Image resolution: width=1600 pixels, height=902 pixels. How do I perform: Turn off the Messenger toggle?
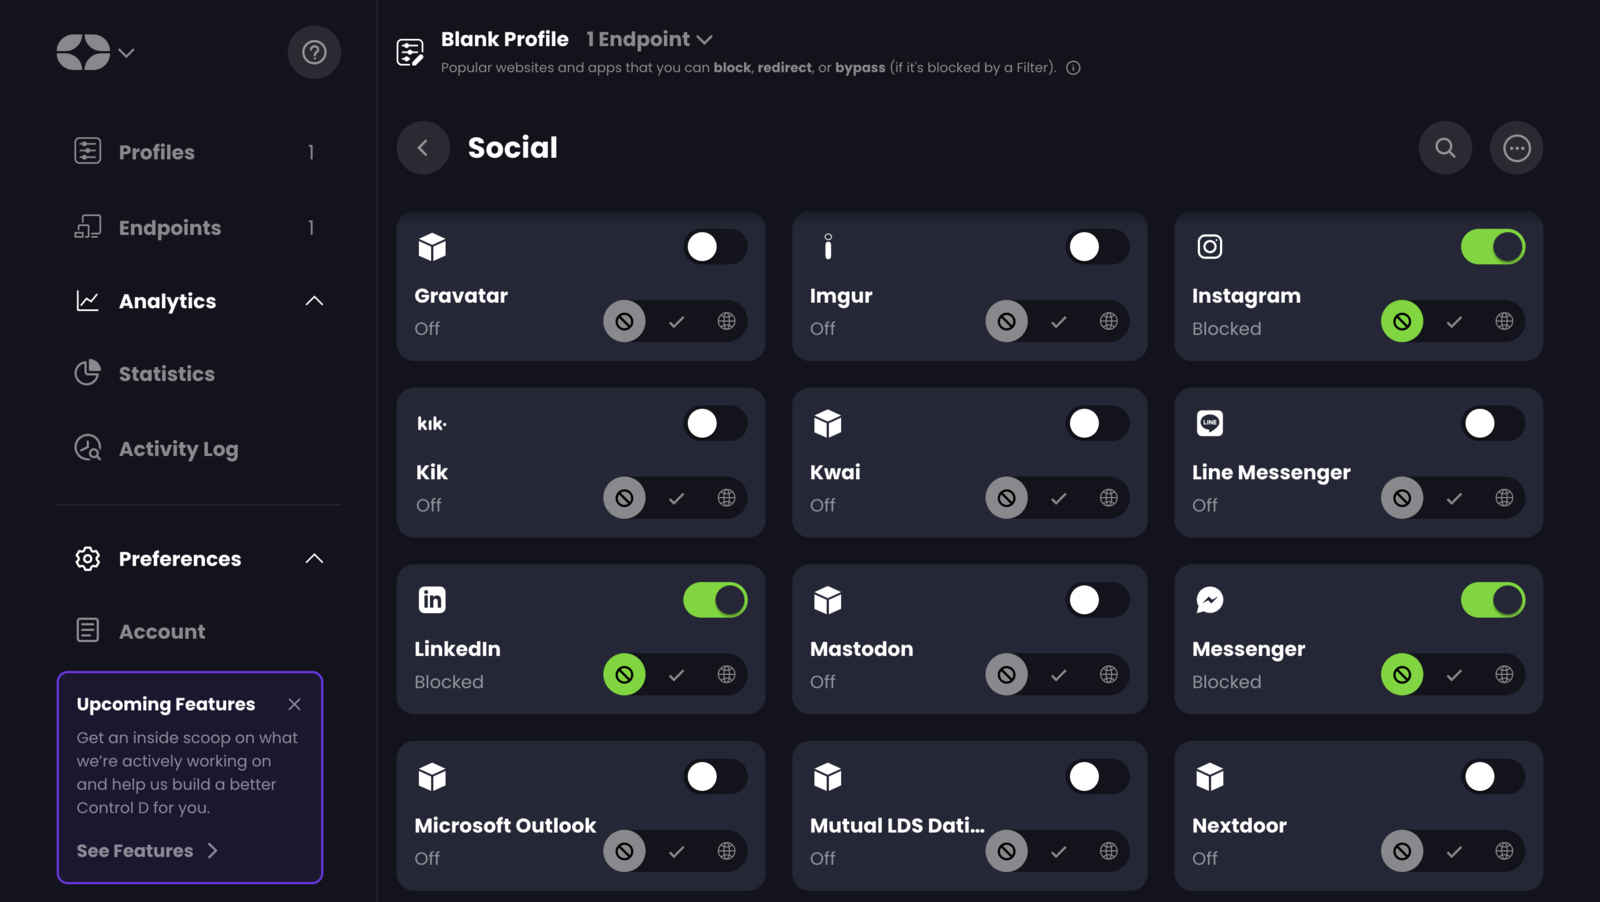(x=1493, y=600)
